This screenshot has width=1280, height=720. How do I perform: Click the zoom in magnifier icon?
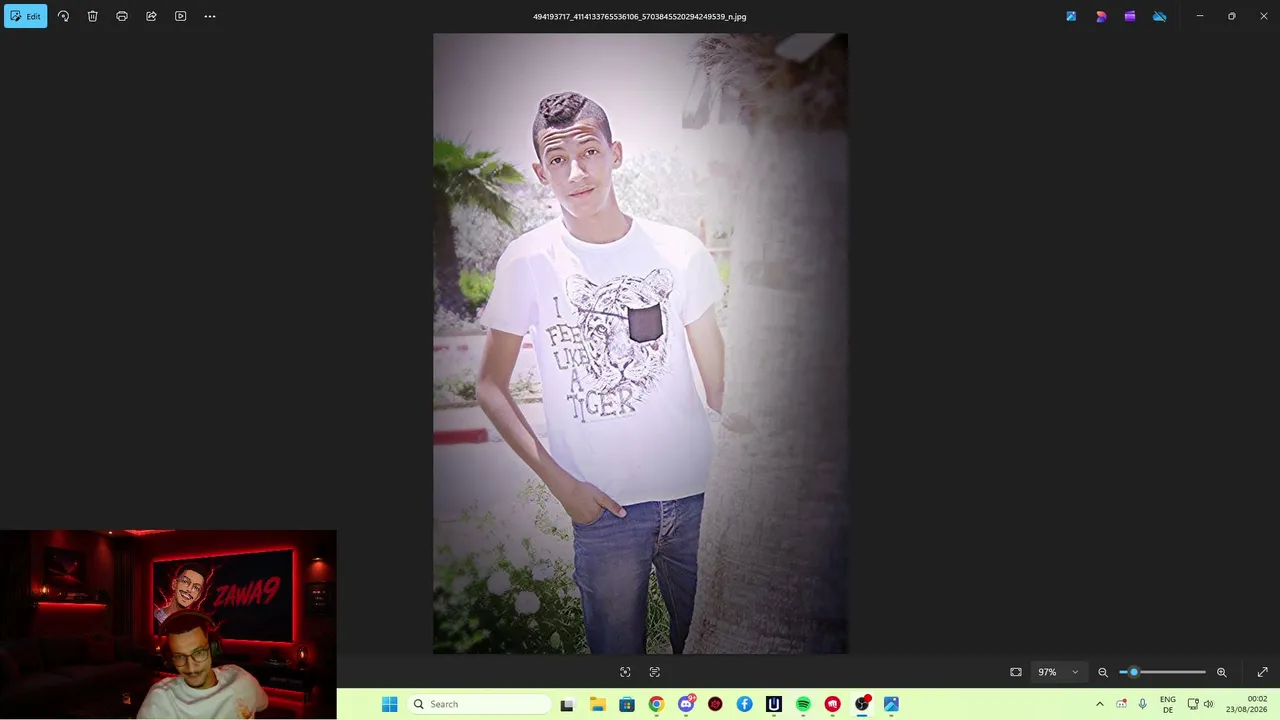coord(1221,672)
